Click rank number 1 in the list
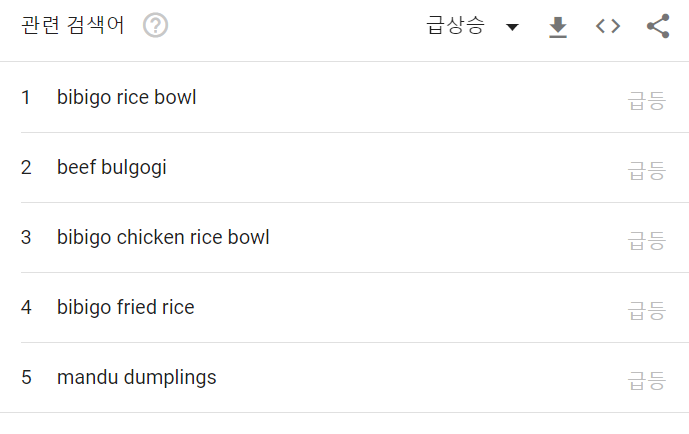The width and height of the screenshot is (689, 434). click(26, 98)
